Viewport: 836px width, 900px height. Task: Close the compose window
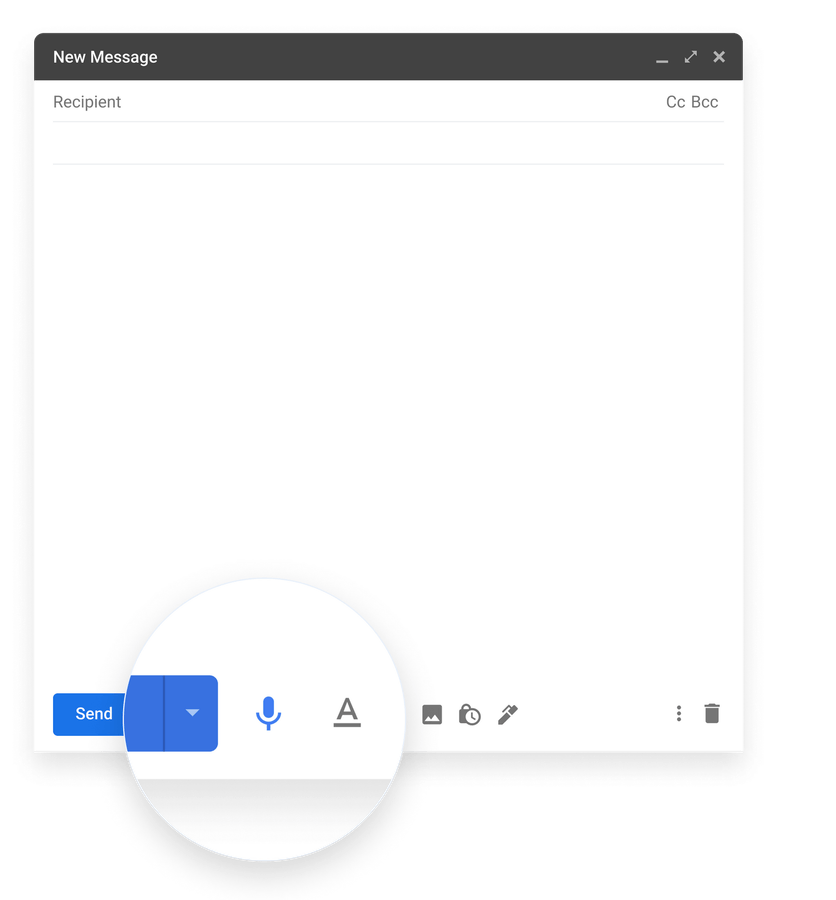tap(718, 57)
